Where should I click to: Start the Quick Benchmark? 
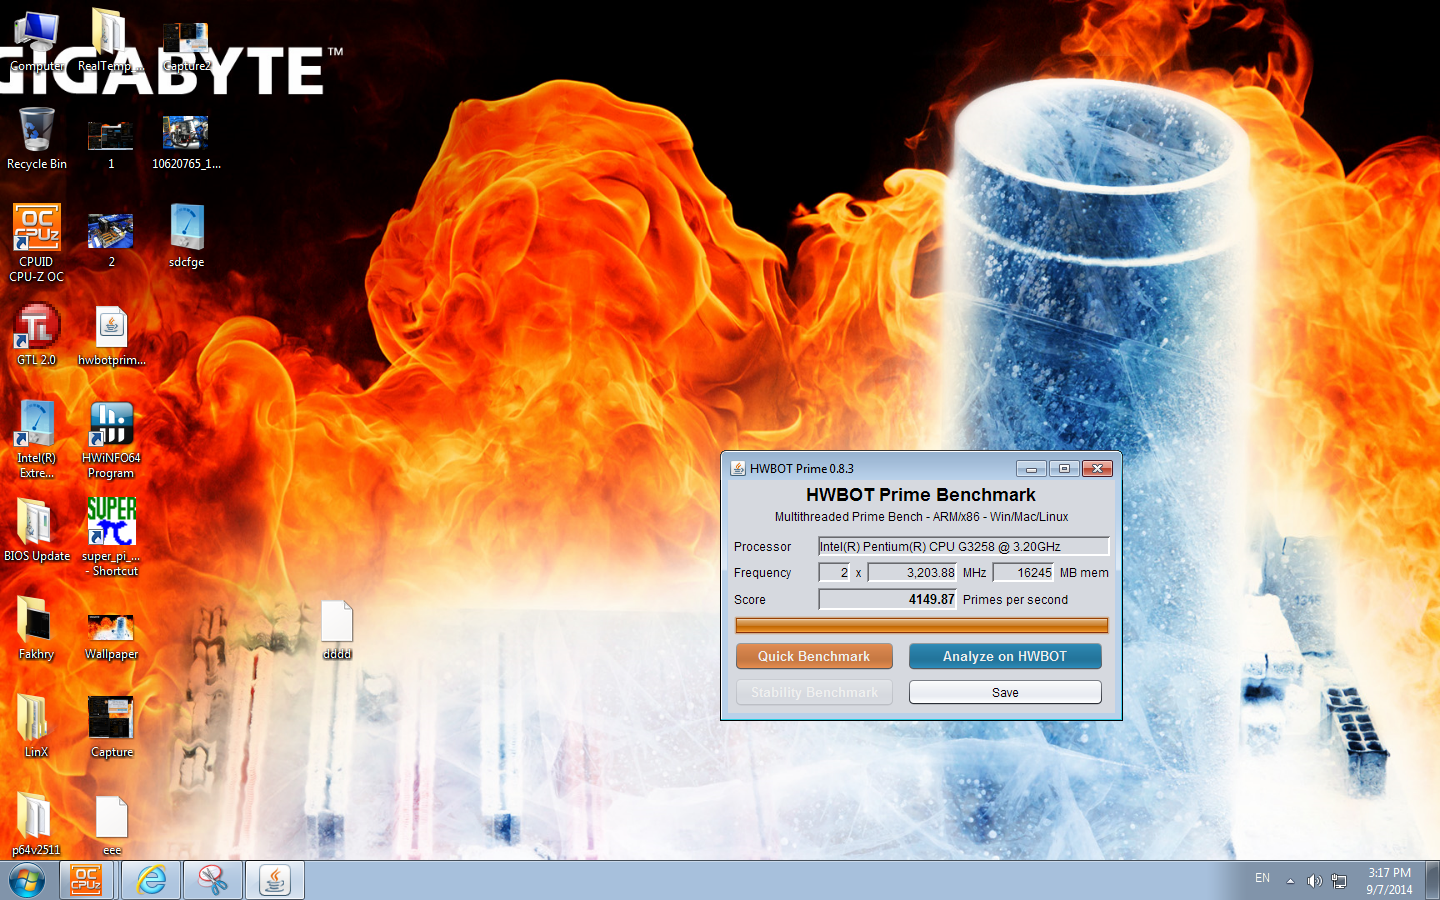click(x=814, y=656)
